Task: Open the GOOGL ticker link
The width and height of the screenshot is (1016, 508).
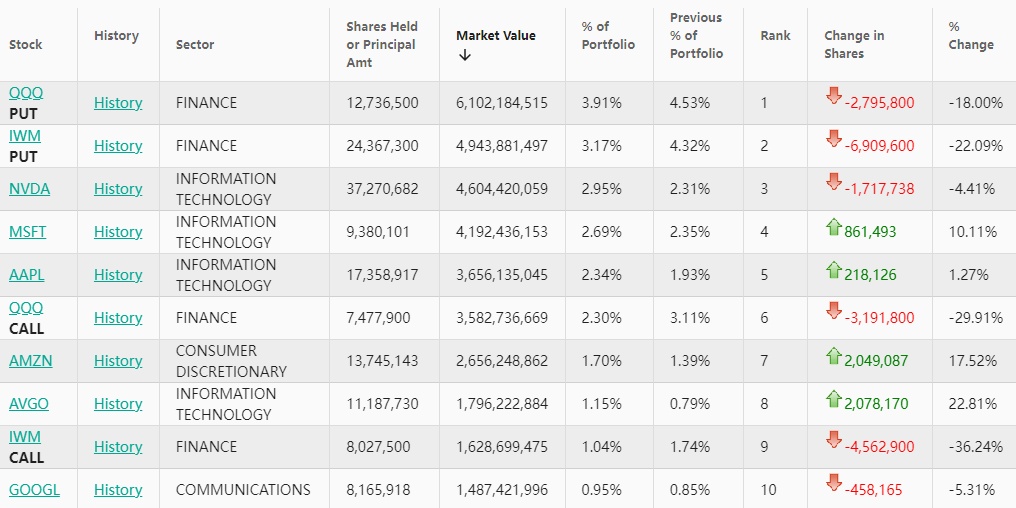Action: click(34, 490)
